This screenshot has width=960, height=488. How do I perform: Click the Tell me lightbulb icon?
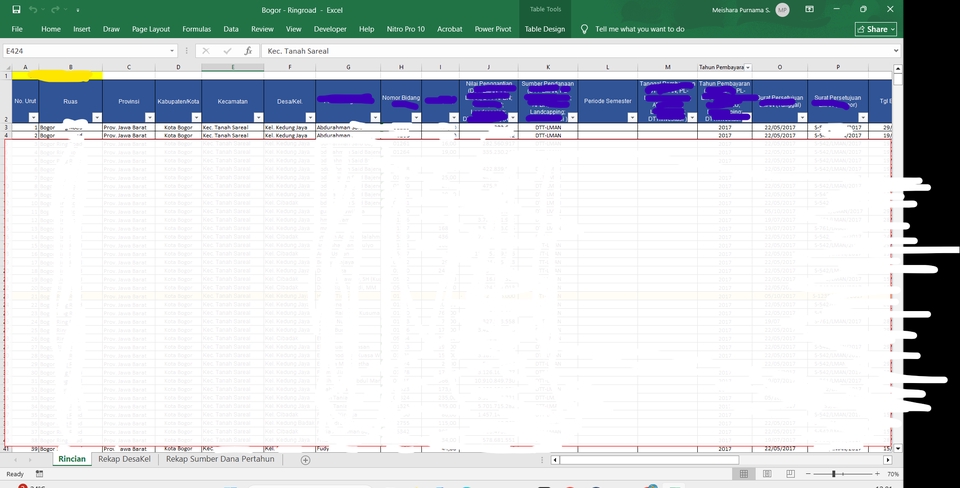pyautogui.click(x=585, y=29)
